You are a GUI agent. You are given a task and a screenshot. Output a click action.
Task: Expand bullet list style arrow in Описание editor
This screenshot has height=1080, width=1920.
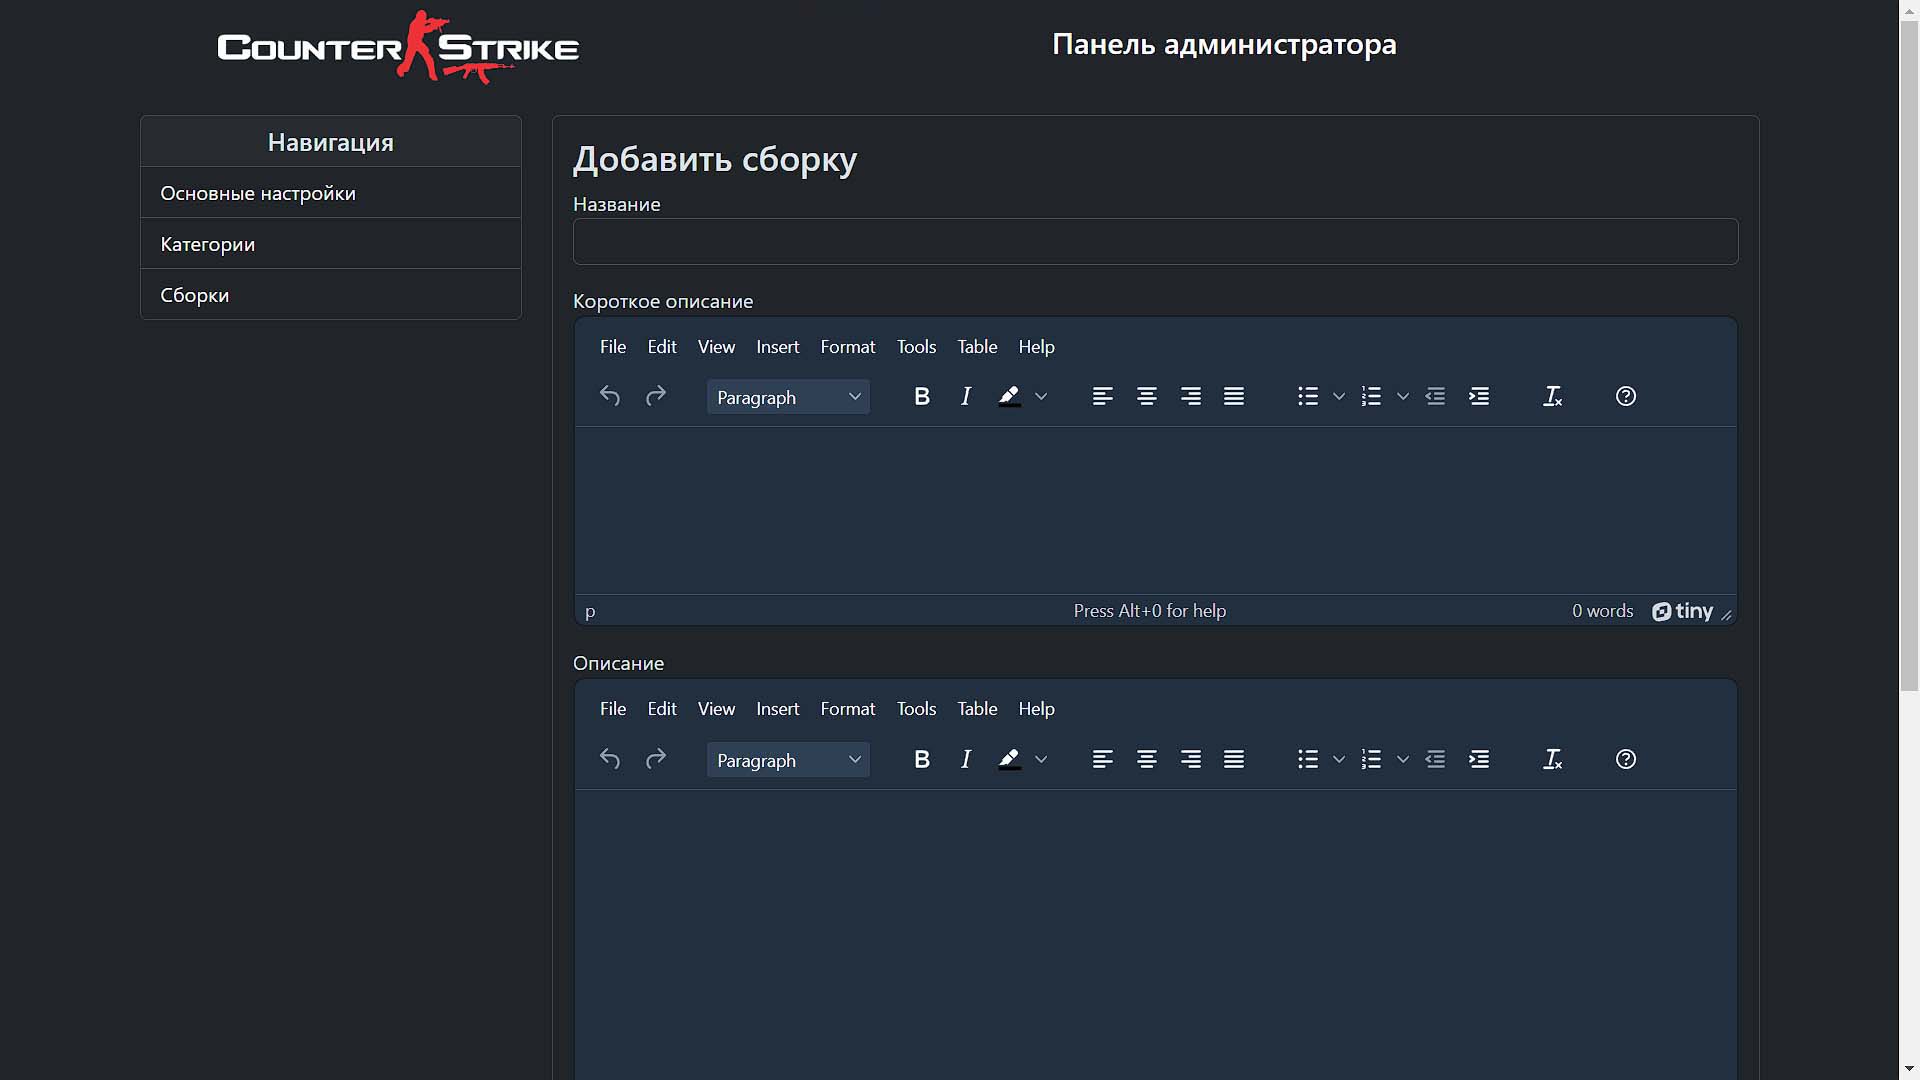1339,759
